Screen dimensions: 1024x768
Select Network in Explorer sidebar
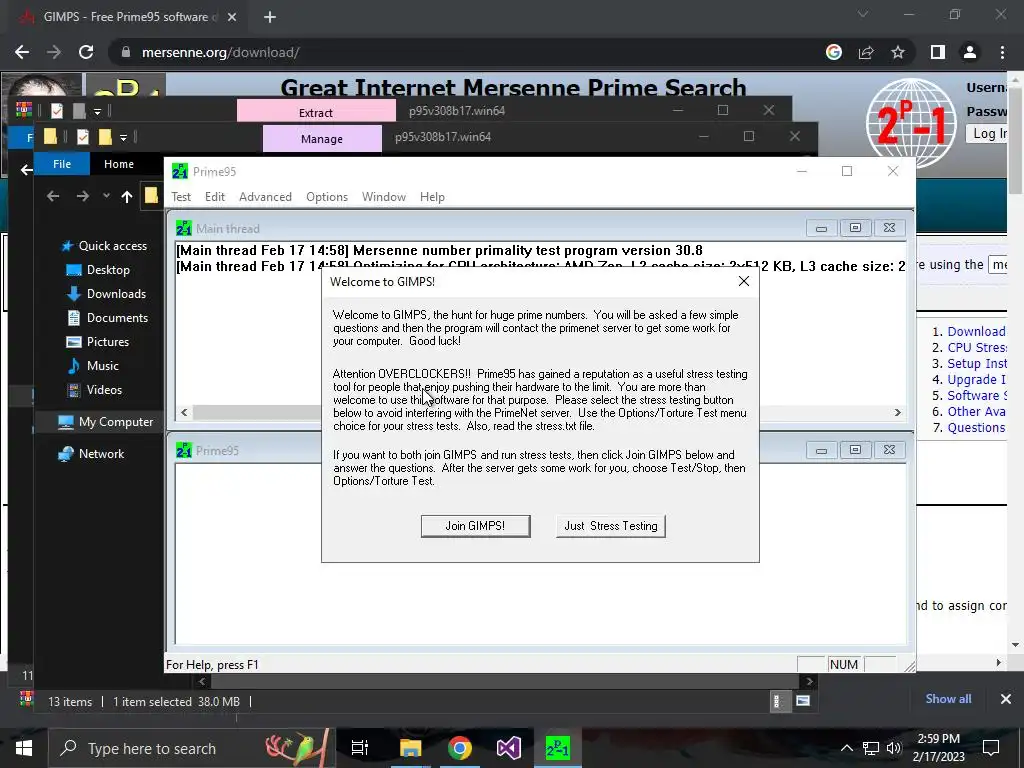point(91,454)
